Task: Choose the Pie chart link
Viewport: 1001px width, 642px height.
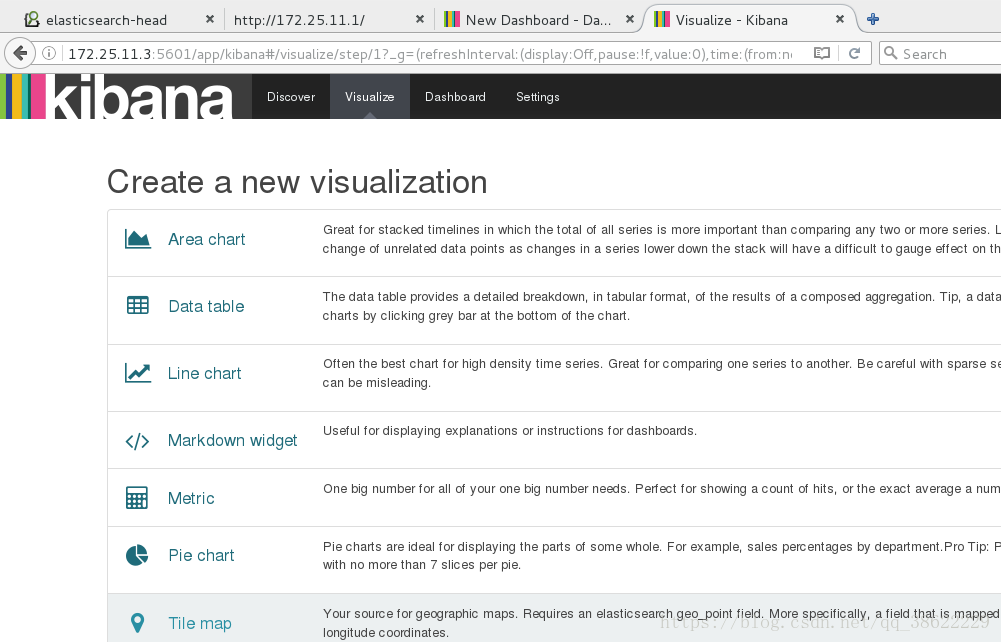Action: pyautogui.click(x=201, y=555)
